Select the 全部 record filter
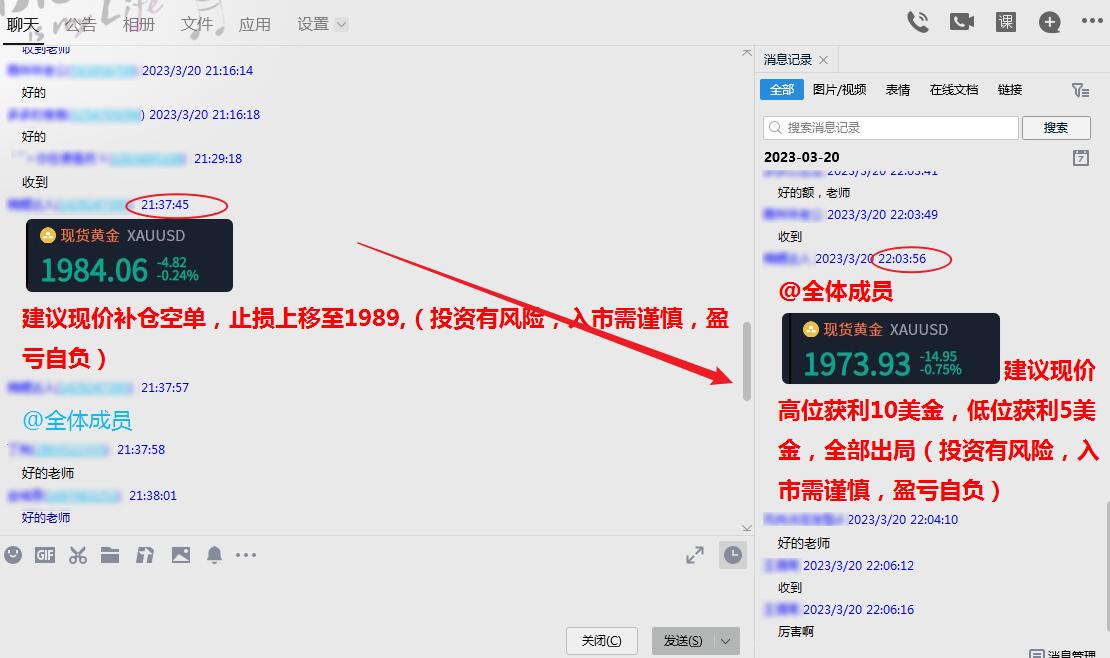This screenshot has height=658, width=1110. [782, 90]
